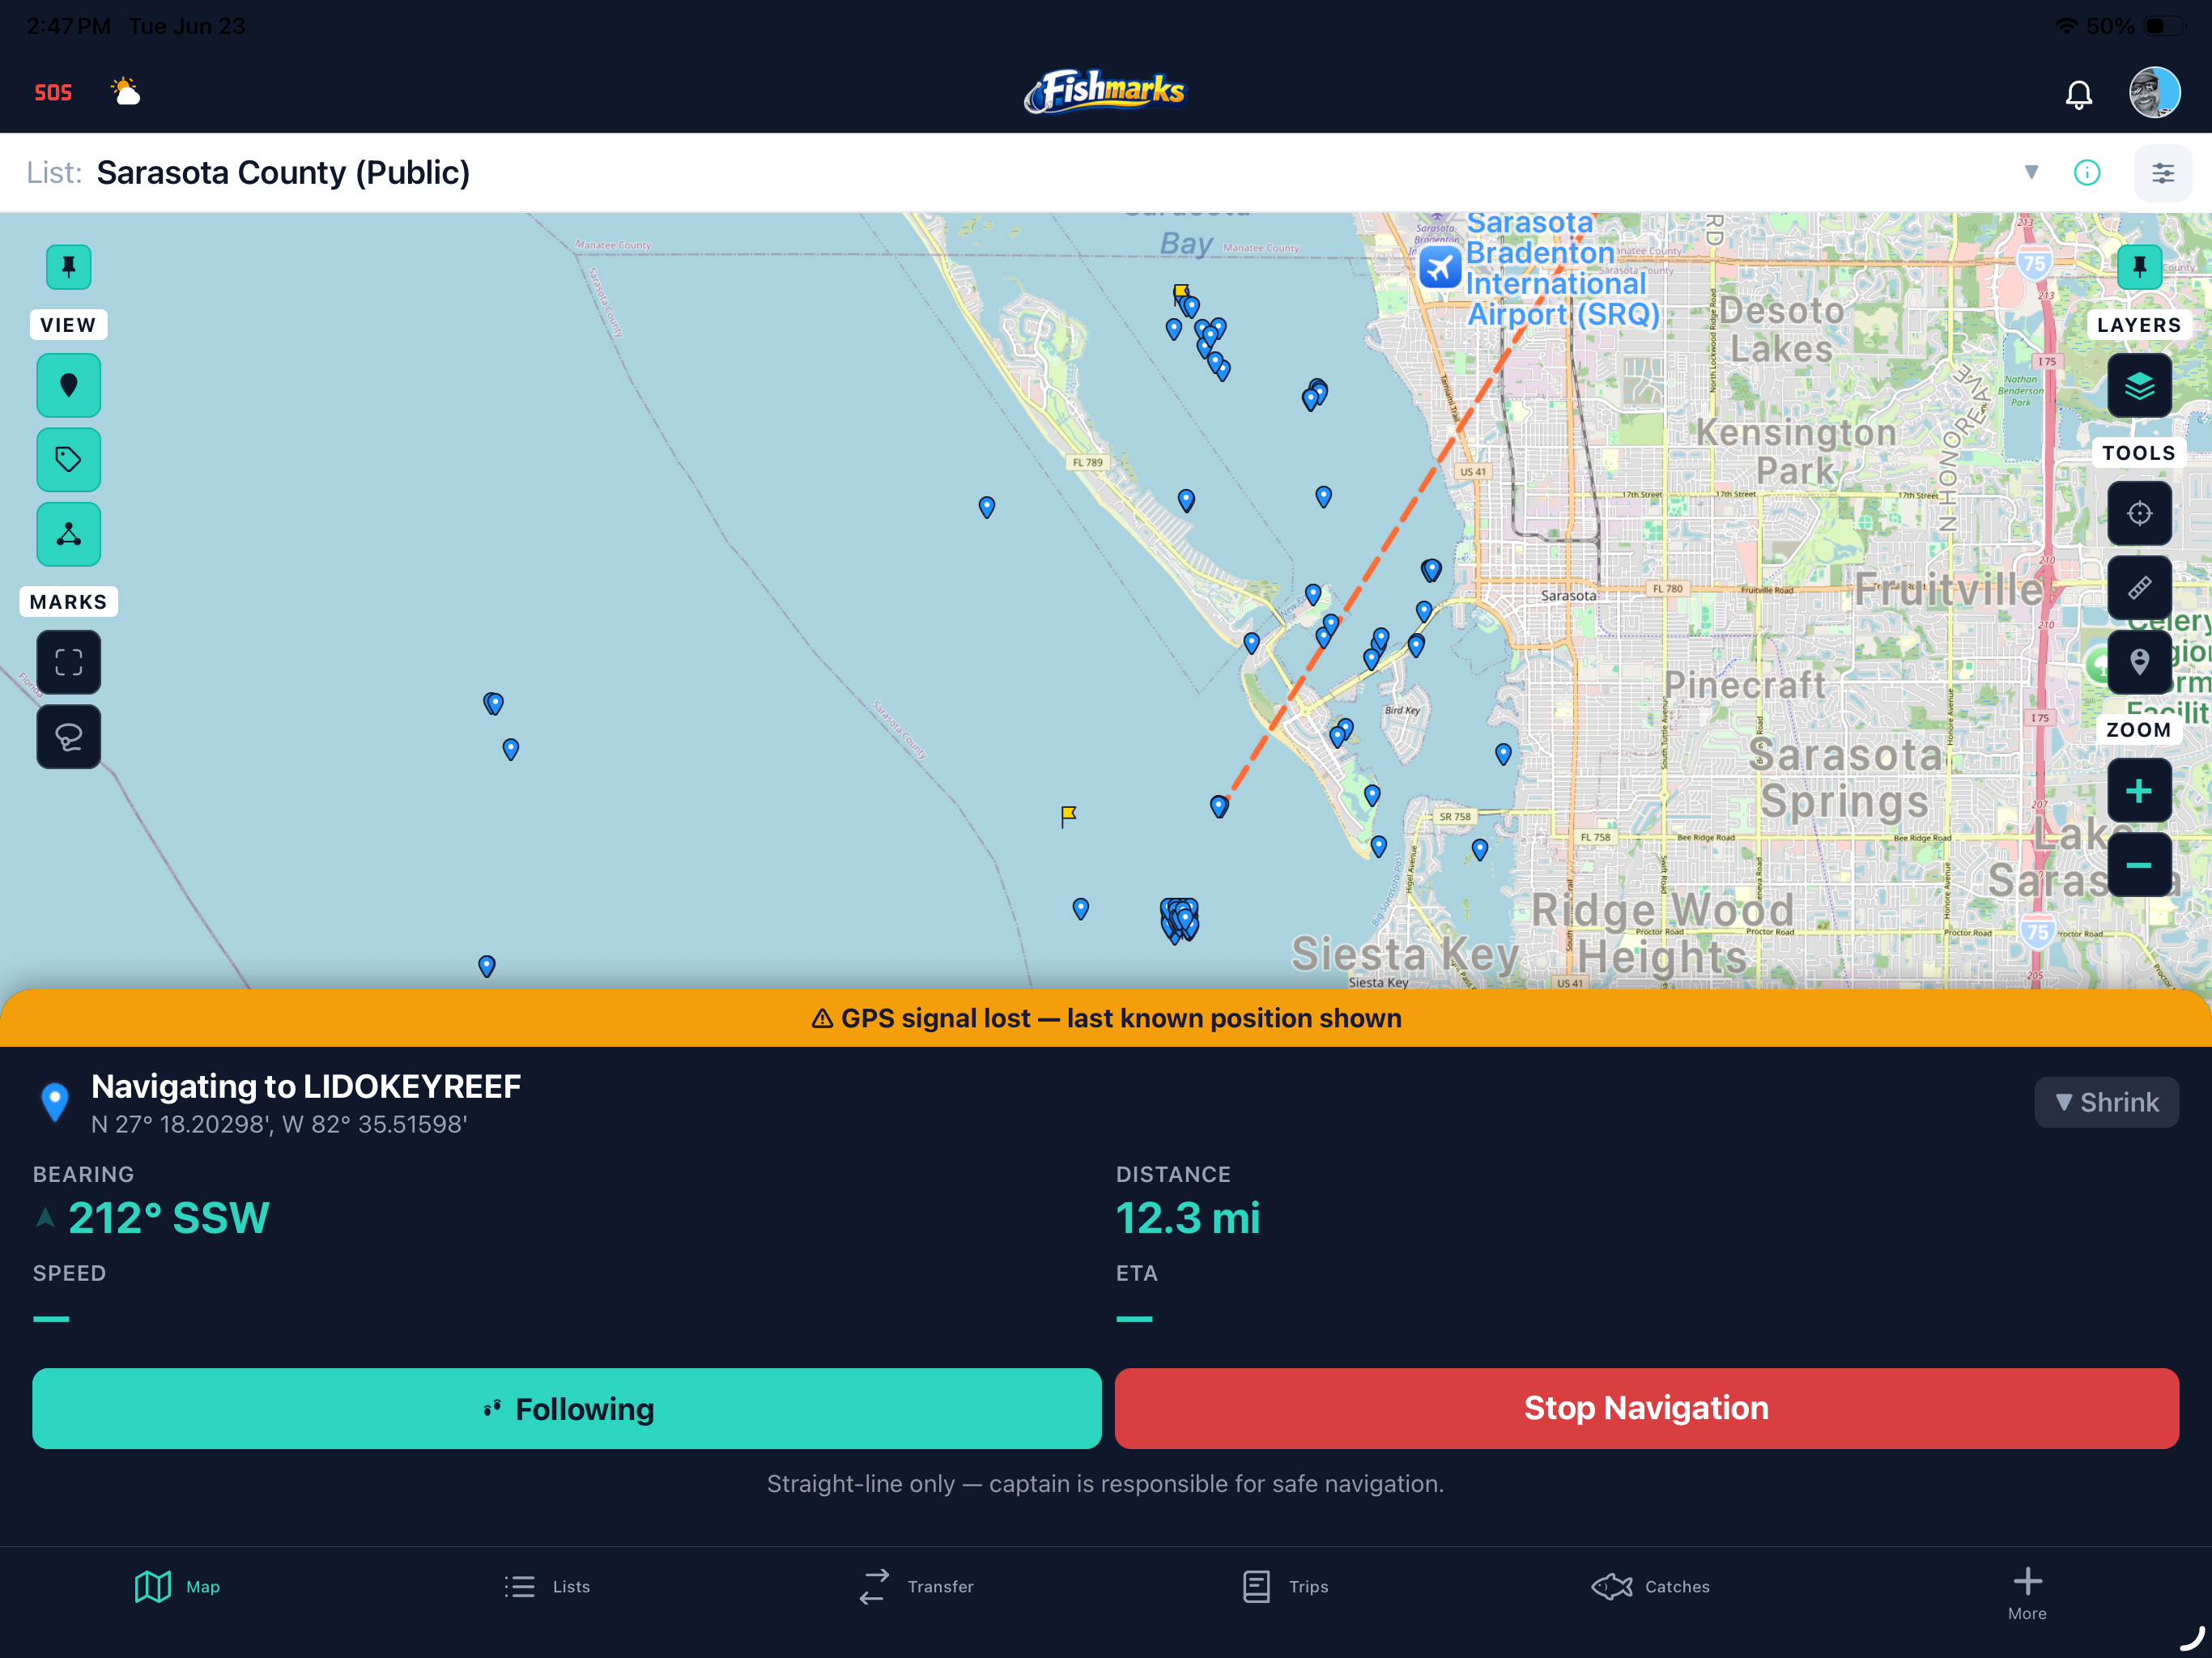Toggle the tag labels view button
This screenshot has height=1658, width=2212.
point(69,460)
